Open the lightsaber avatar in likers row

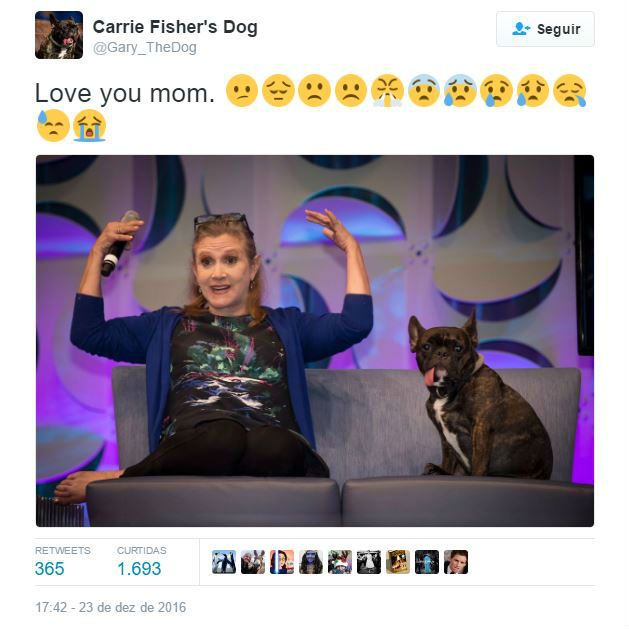(x=282, y=562)
